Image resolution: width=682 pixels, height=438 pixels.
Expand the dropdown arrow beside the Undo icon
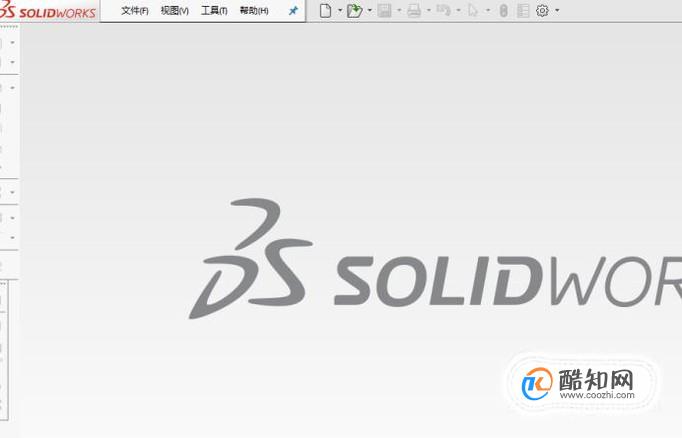coord(458,10)
